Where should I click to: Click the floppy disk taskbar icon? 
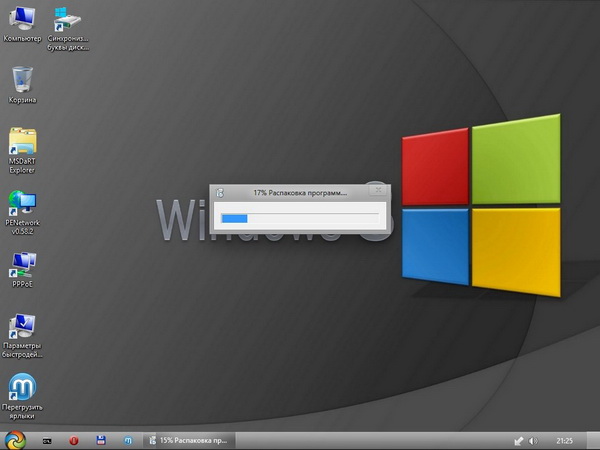click(101, 440)
